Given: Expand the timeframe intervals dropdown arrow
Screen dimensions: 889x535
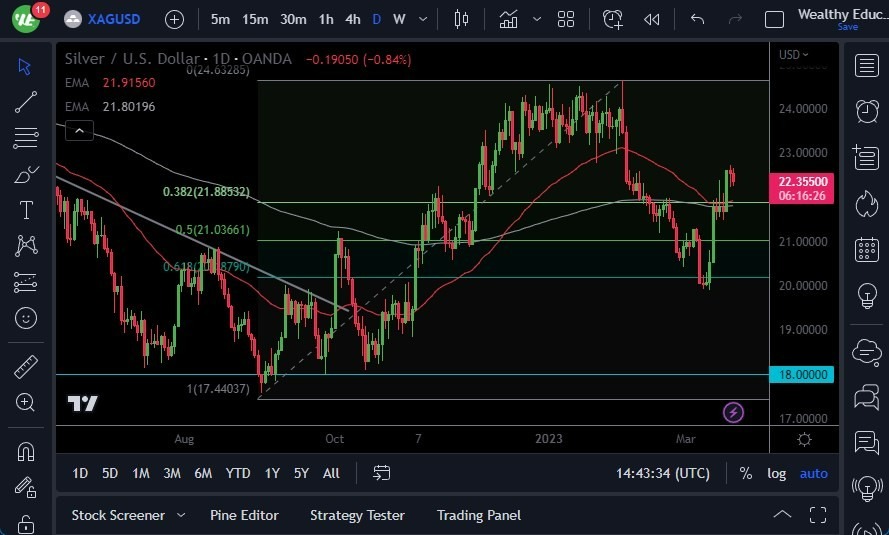Looking at the screenshot, I should point(425,19).
